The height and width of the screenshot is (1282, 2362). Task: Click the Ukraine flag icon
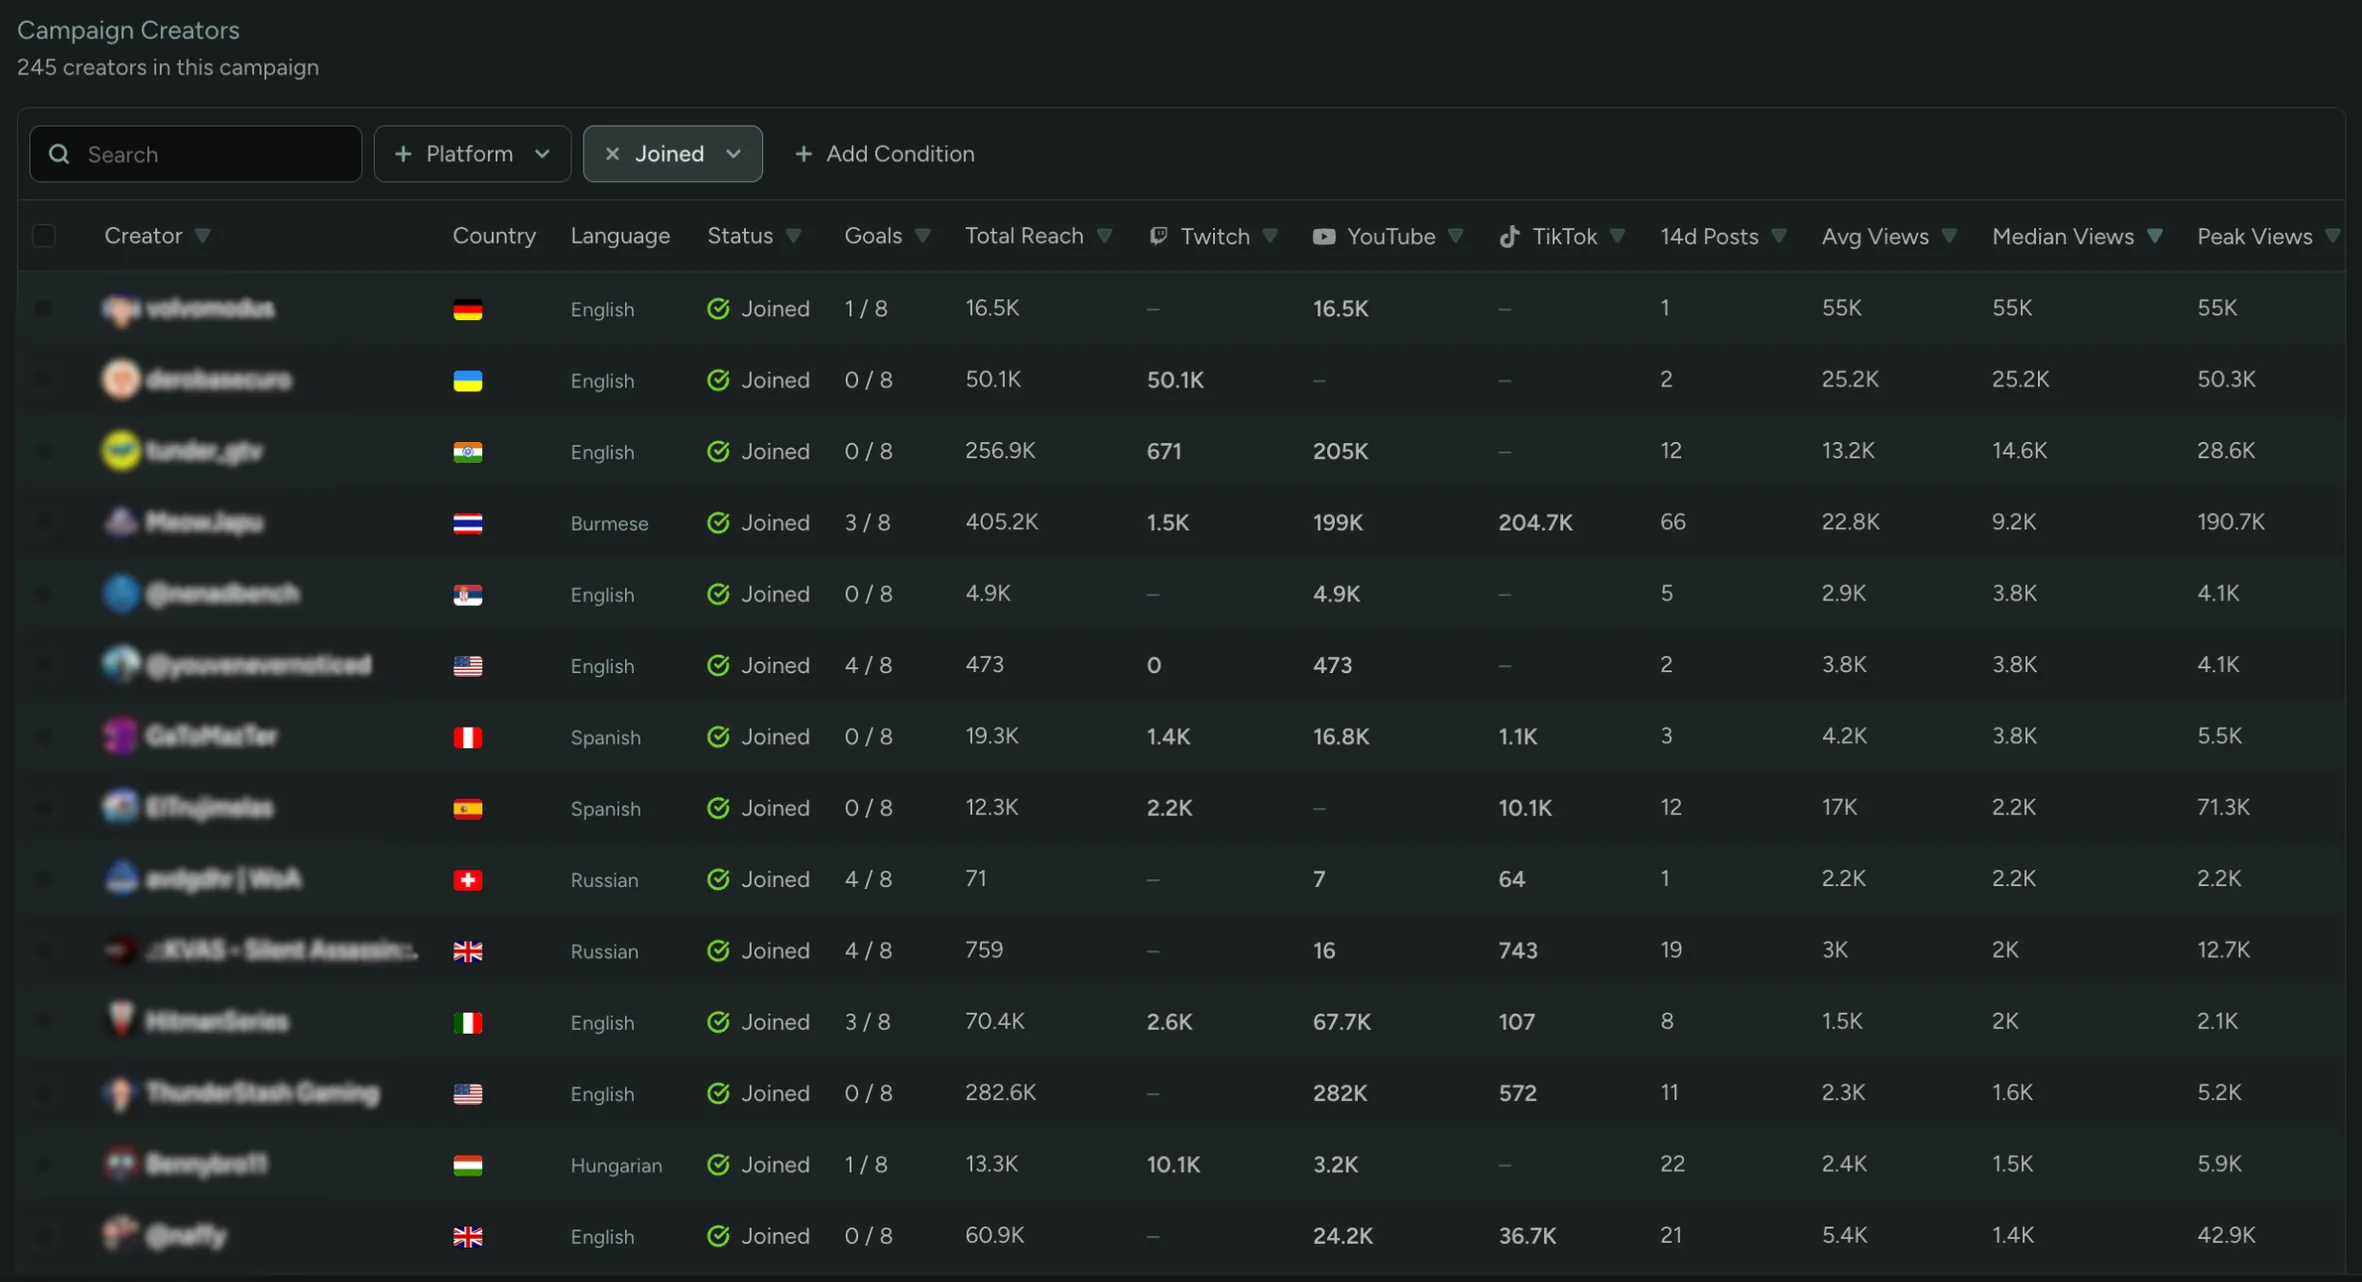(467, 381)
